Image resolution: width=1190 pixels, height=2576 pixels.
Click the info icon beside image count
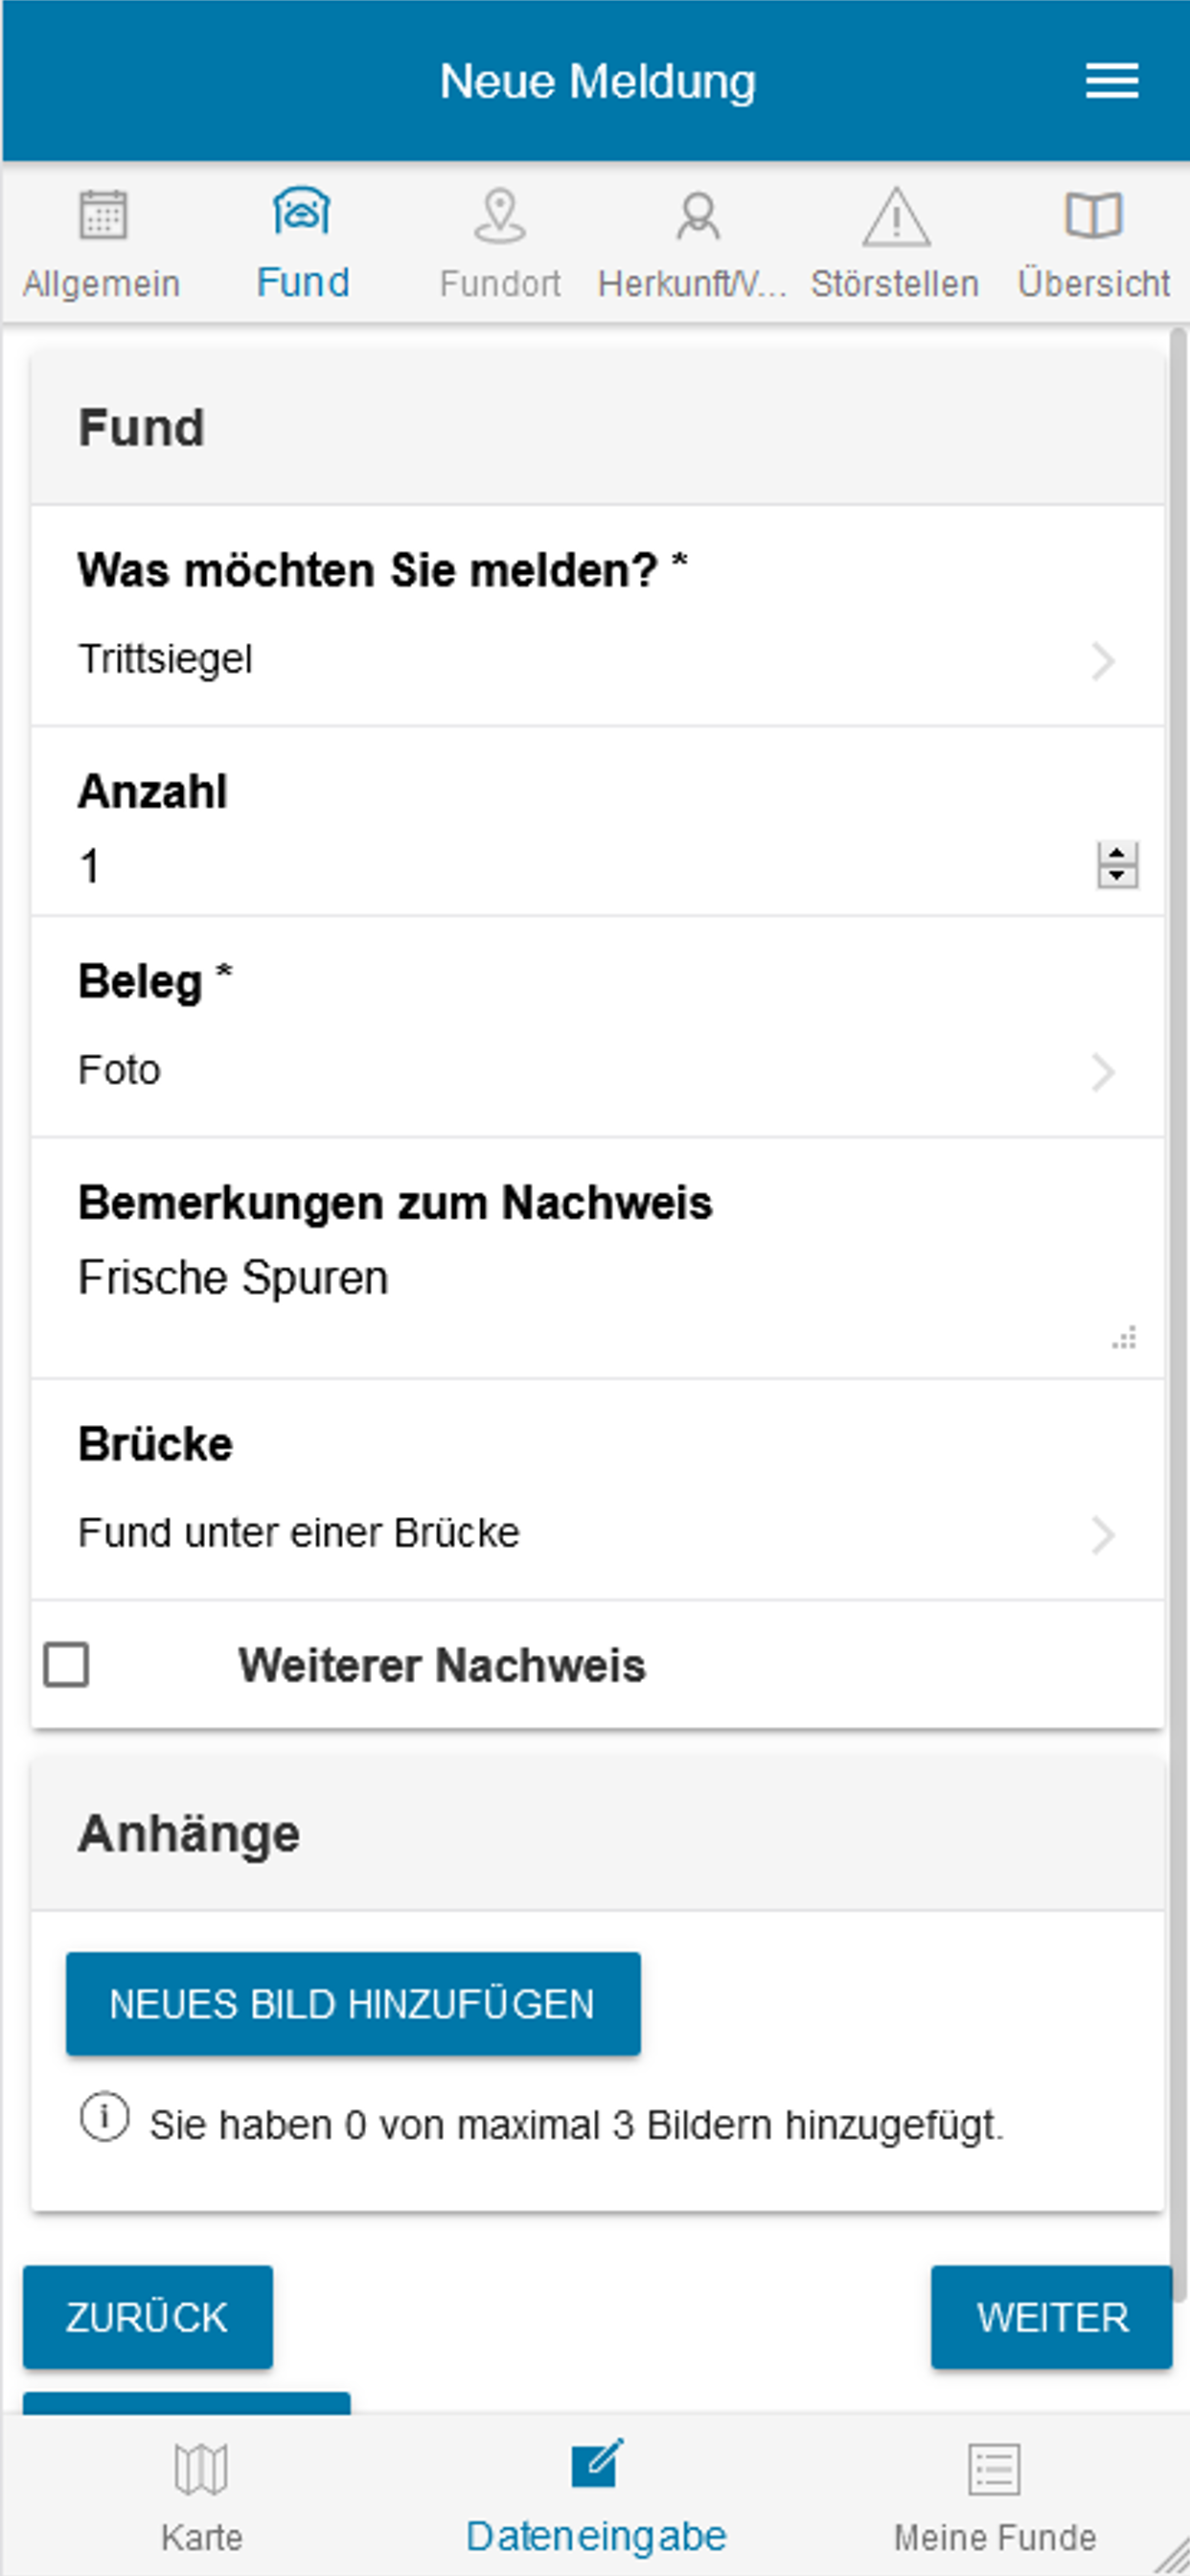104,2117
